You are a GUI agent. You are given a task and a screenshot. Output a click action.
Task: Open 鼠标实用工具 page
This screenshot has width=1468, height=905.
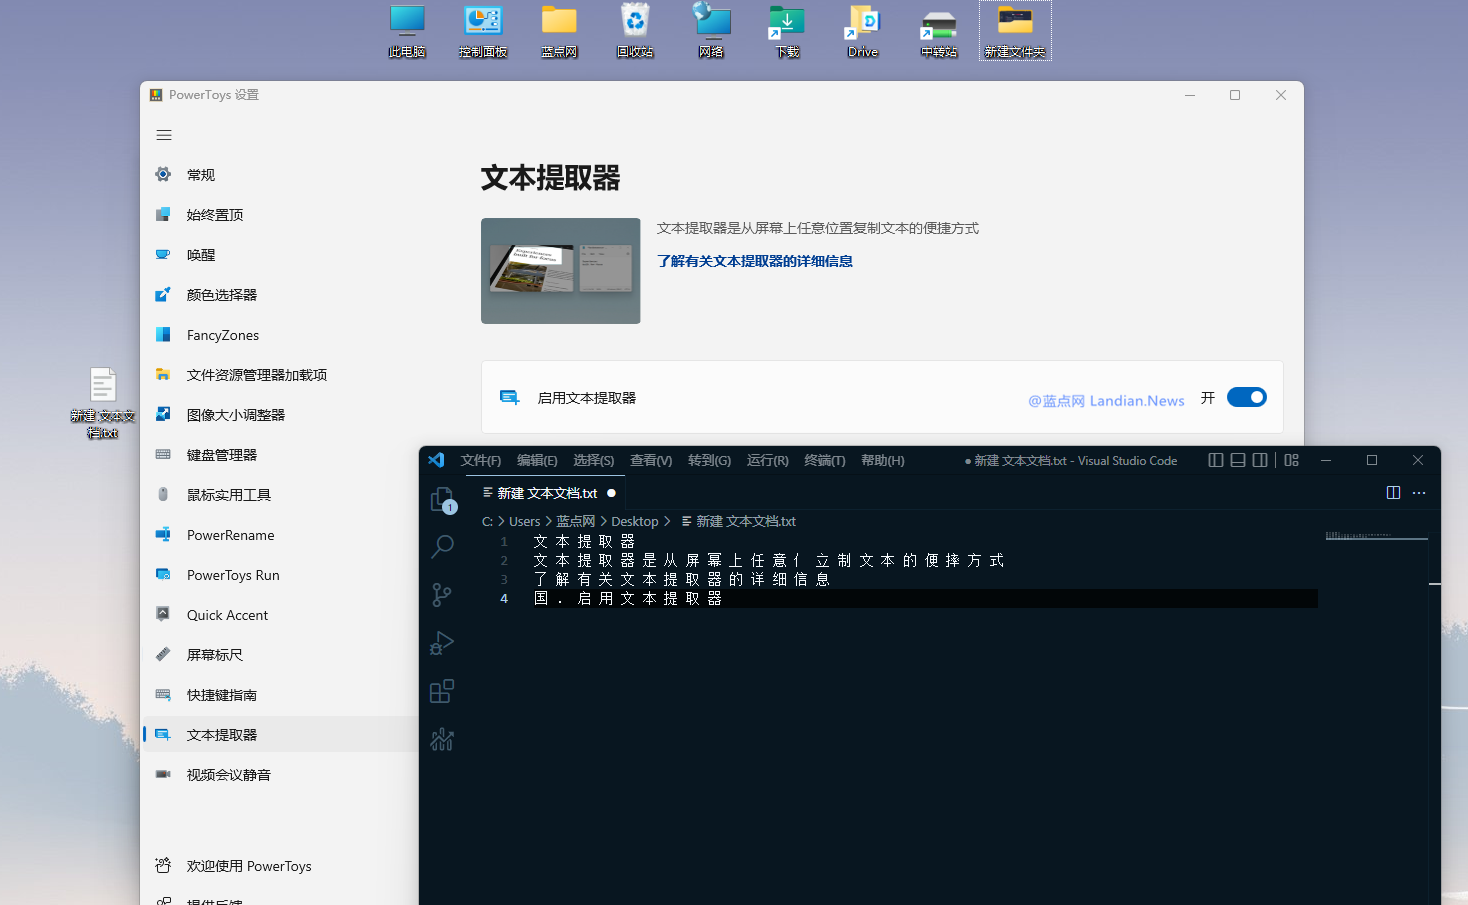[279, 495]
